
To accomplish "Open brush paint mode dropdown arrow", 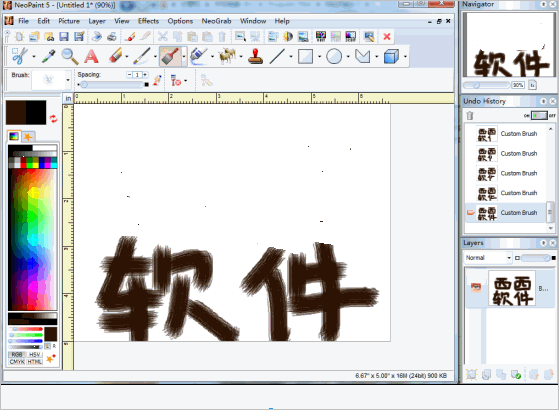I will click(x=185, y=81).
